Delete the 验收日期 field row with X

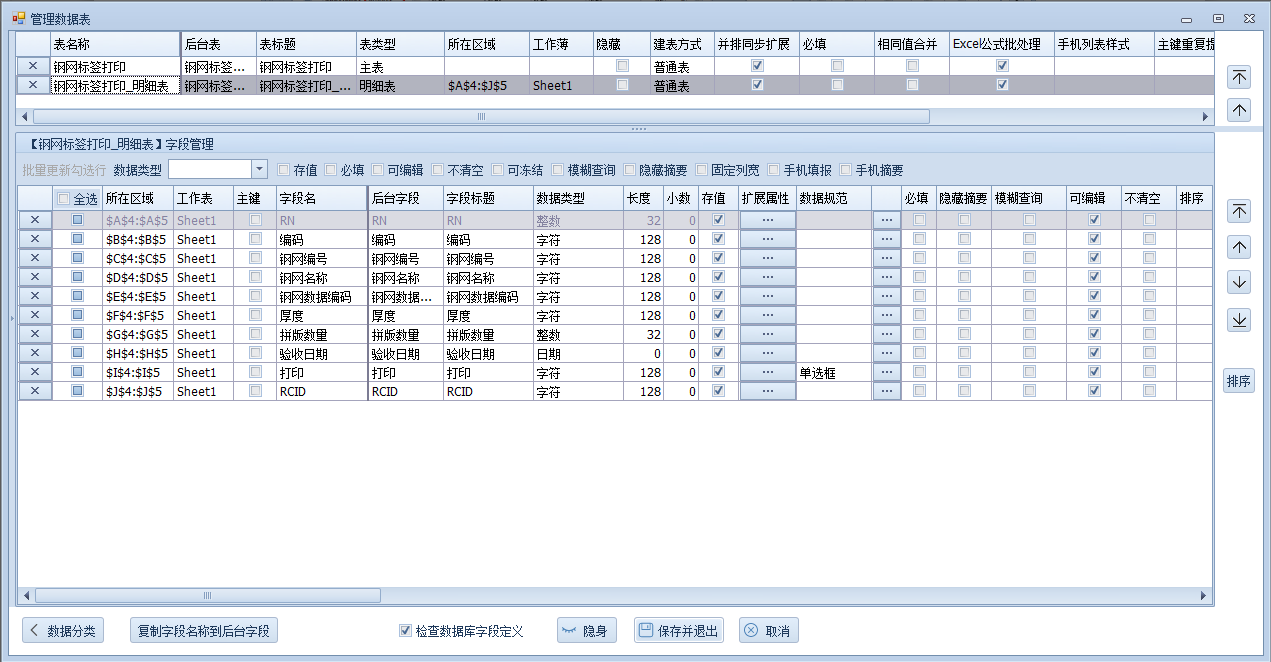click(35, 354)
